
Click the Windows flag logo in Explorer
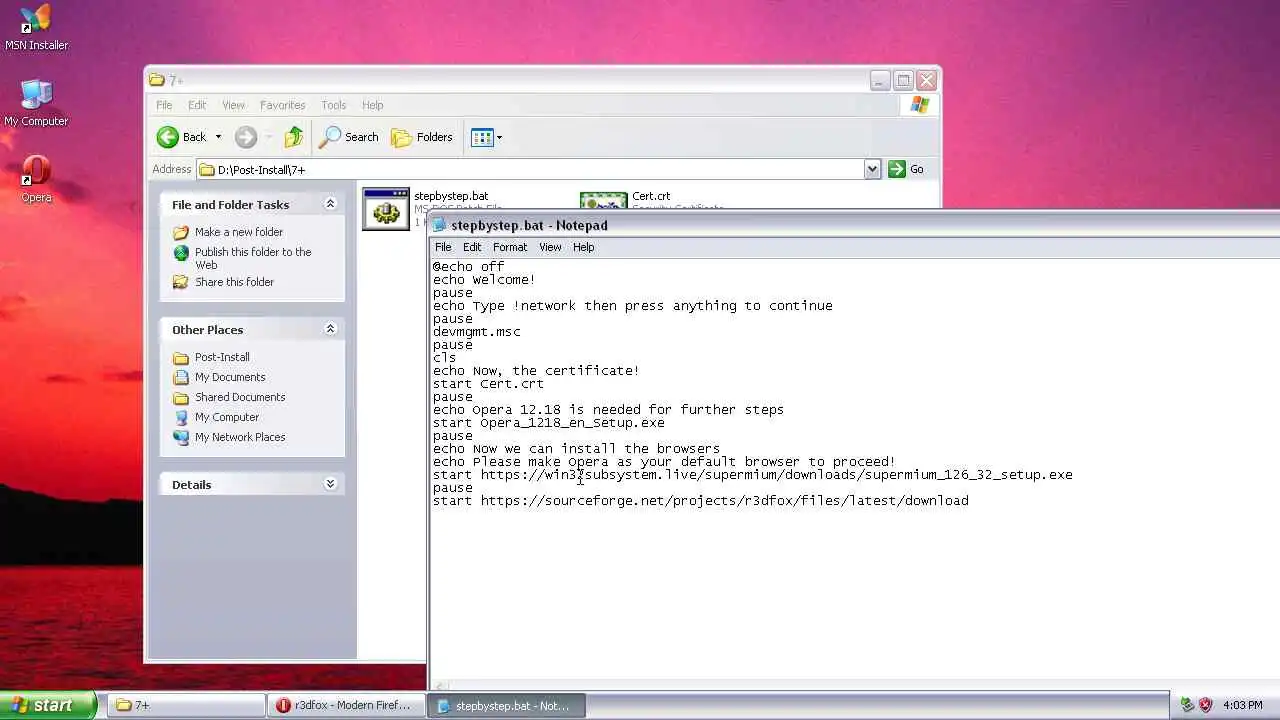pos(920,105)
